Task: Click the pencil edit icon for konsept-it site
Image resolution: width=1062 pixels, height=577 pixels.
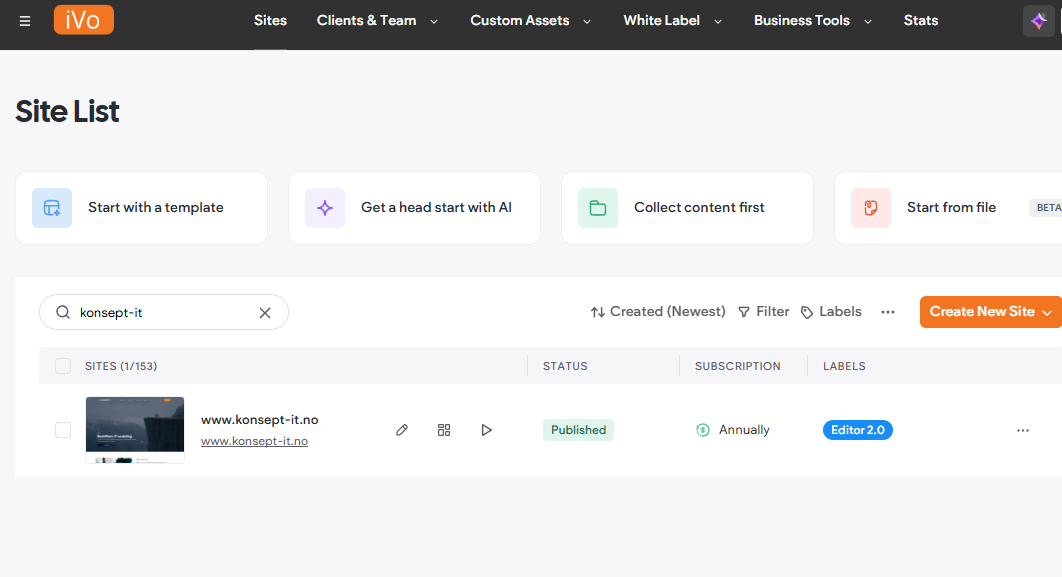Action: pyautogui.click(x=402, y=430)
